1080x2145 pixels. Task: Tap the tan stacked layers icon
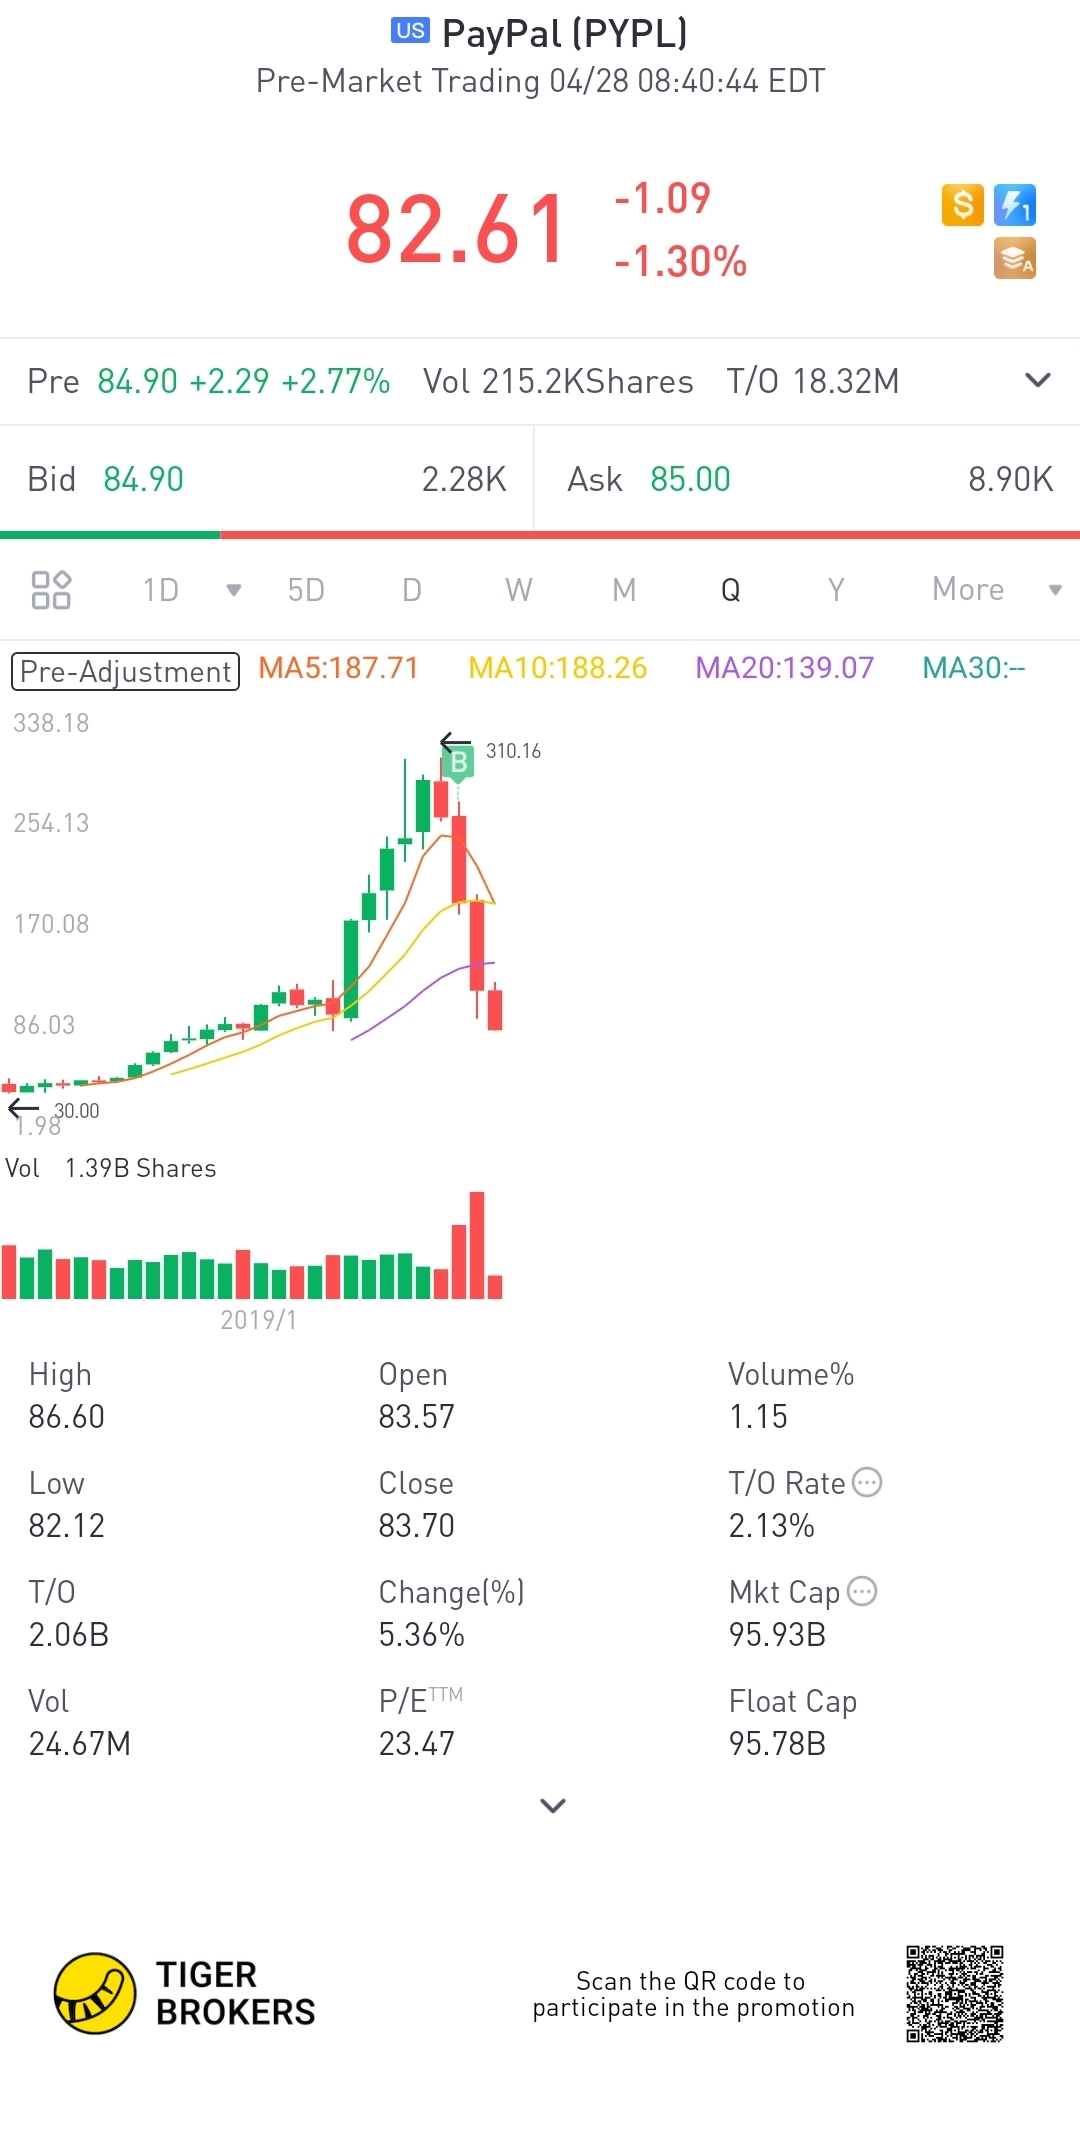[x=1014, y=259]
